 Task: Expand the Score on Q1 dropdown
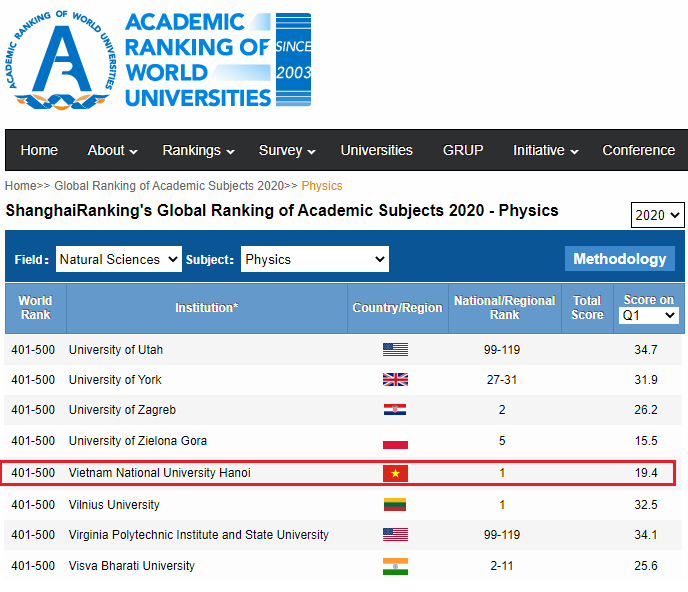(x=649, y=315)
